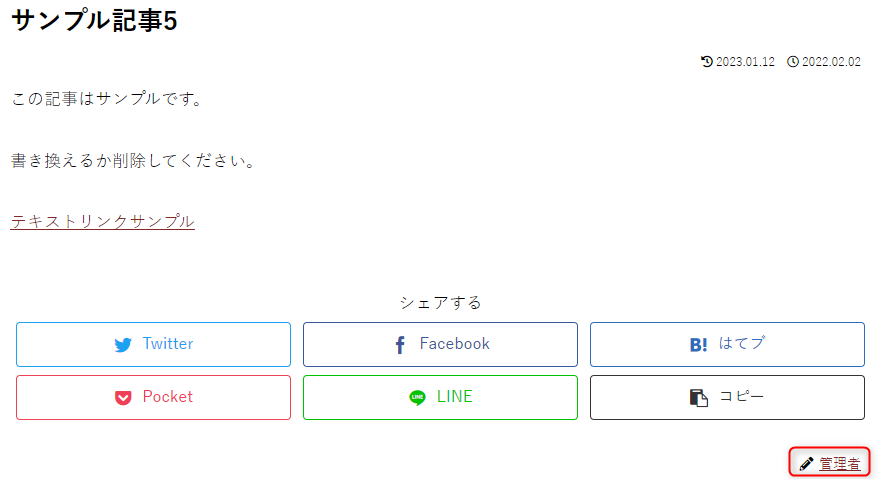The width and height of the screenshot is (878, 479).
Task: Click the red Pocket logo icon
Action: pos(123,398)
